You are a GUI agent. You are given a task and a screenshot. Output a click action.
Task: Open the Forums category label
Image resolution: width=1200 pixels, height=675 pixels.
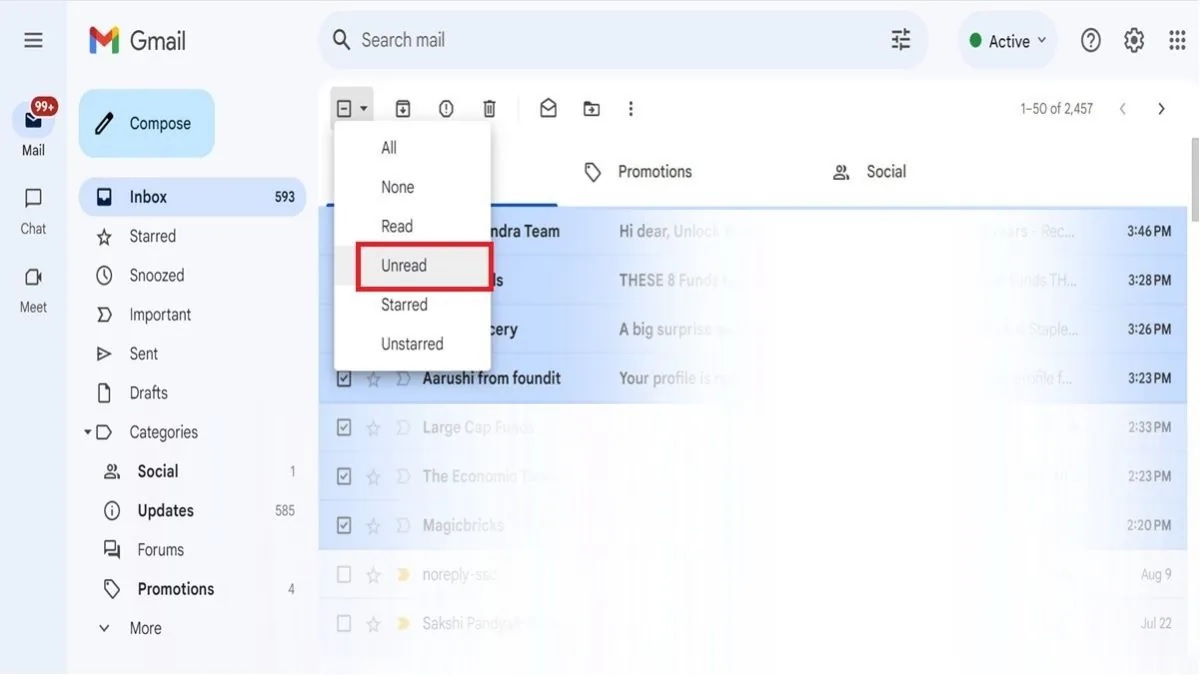coord(192,549)
